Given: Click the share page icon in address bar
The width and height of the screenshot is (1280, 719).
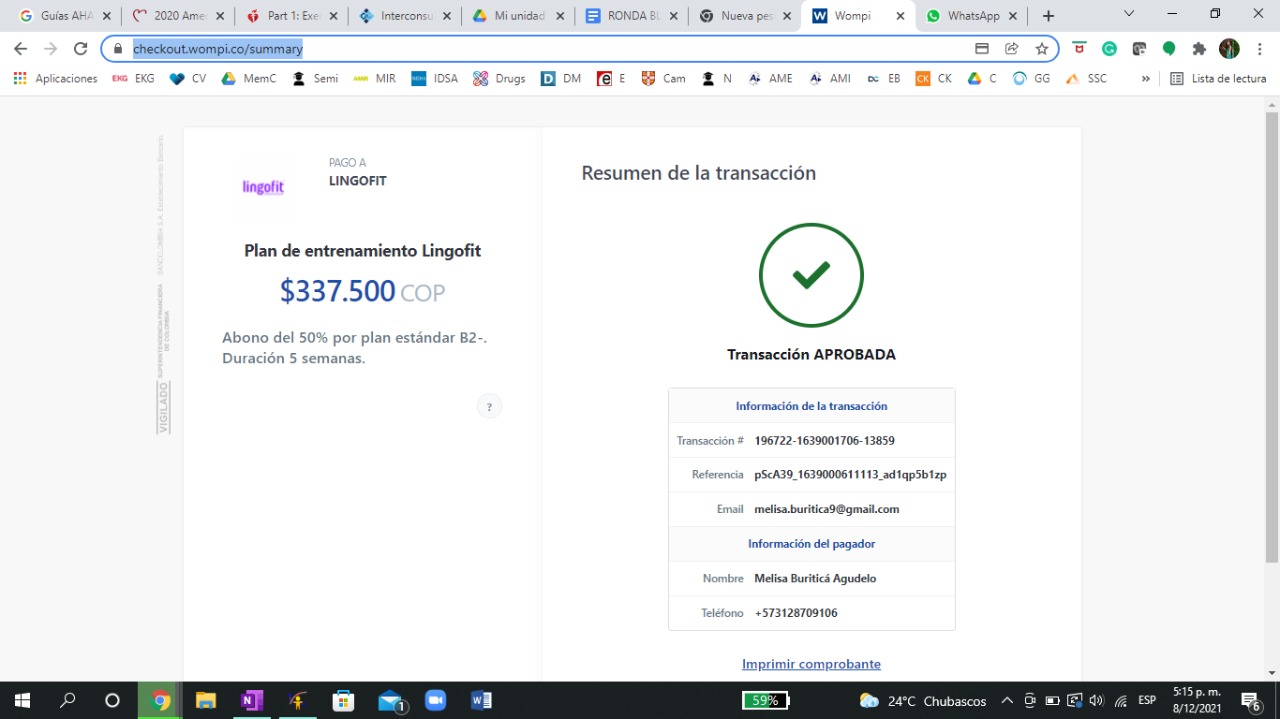Looking at the screenshot, I should (1012, 49).
